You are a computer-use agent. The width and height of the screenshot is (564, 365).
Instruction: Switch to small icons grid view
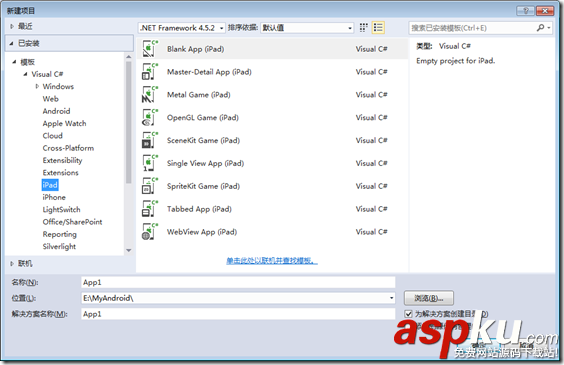(x=364, y=28)
